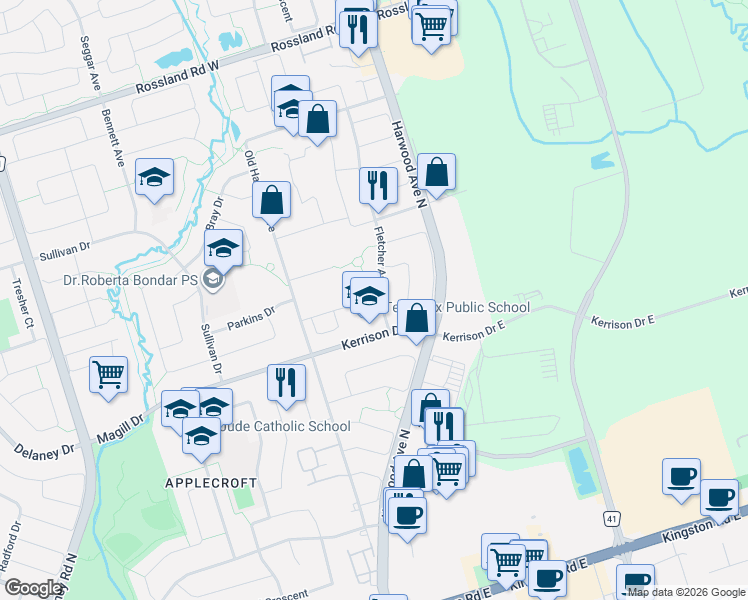The width and height of the screenshot is (748, 600).
Task: Select the school marker above Dr. Roberta Bondar PS
Action: 223,248
